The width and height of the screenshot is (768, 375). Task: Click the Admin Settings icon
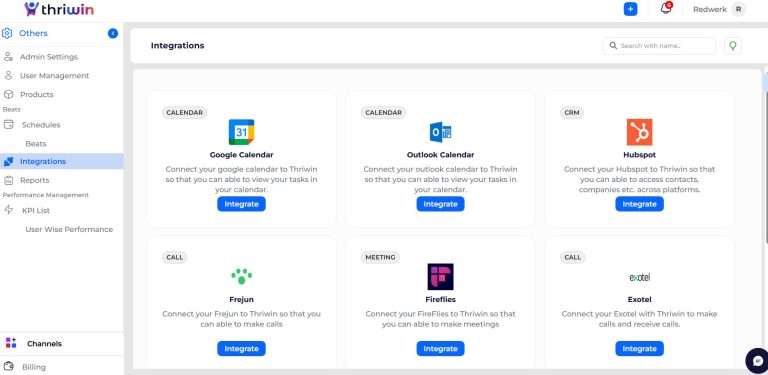coord(8,57)
